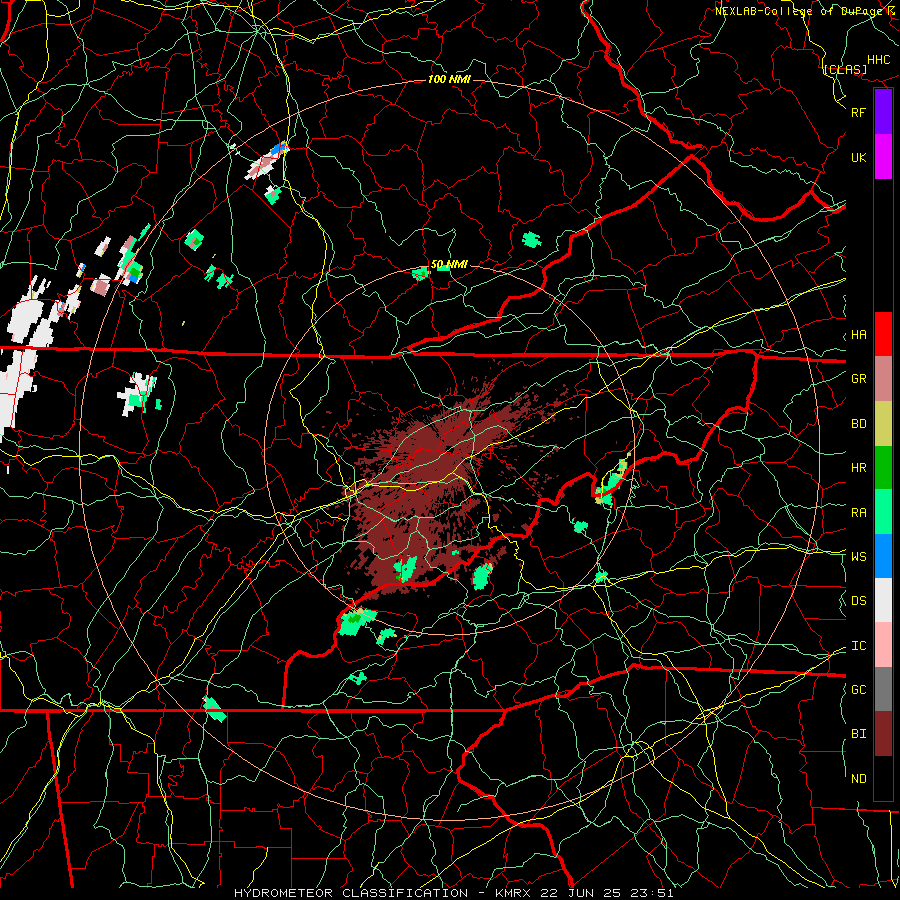This screenshot has width=900, height=900.
Task: Click the HR legend label
Action: [x=858, y=467]
